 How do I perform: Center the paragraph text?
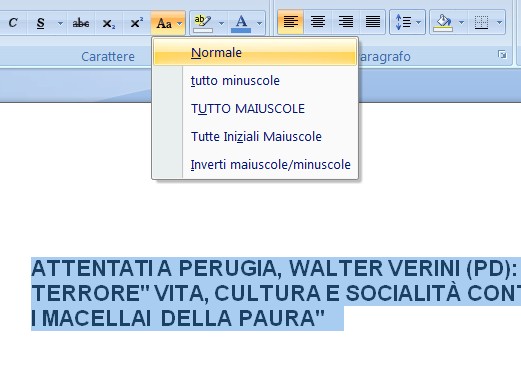(318, 22)
